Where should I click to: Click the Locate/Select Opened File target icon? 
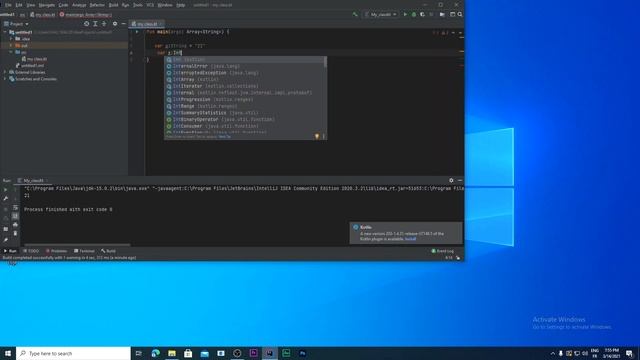87,24
